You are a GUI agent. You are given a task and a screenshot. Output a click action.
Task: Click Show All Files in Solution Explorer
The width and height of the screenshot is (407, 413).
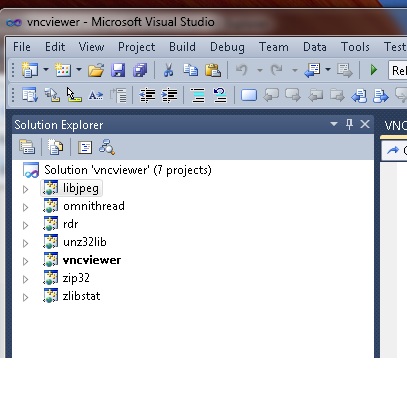pyautogui.click(x=55, y=147)
